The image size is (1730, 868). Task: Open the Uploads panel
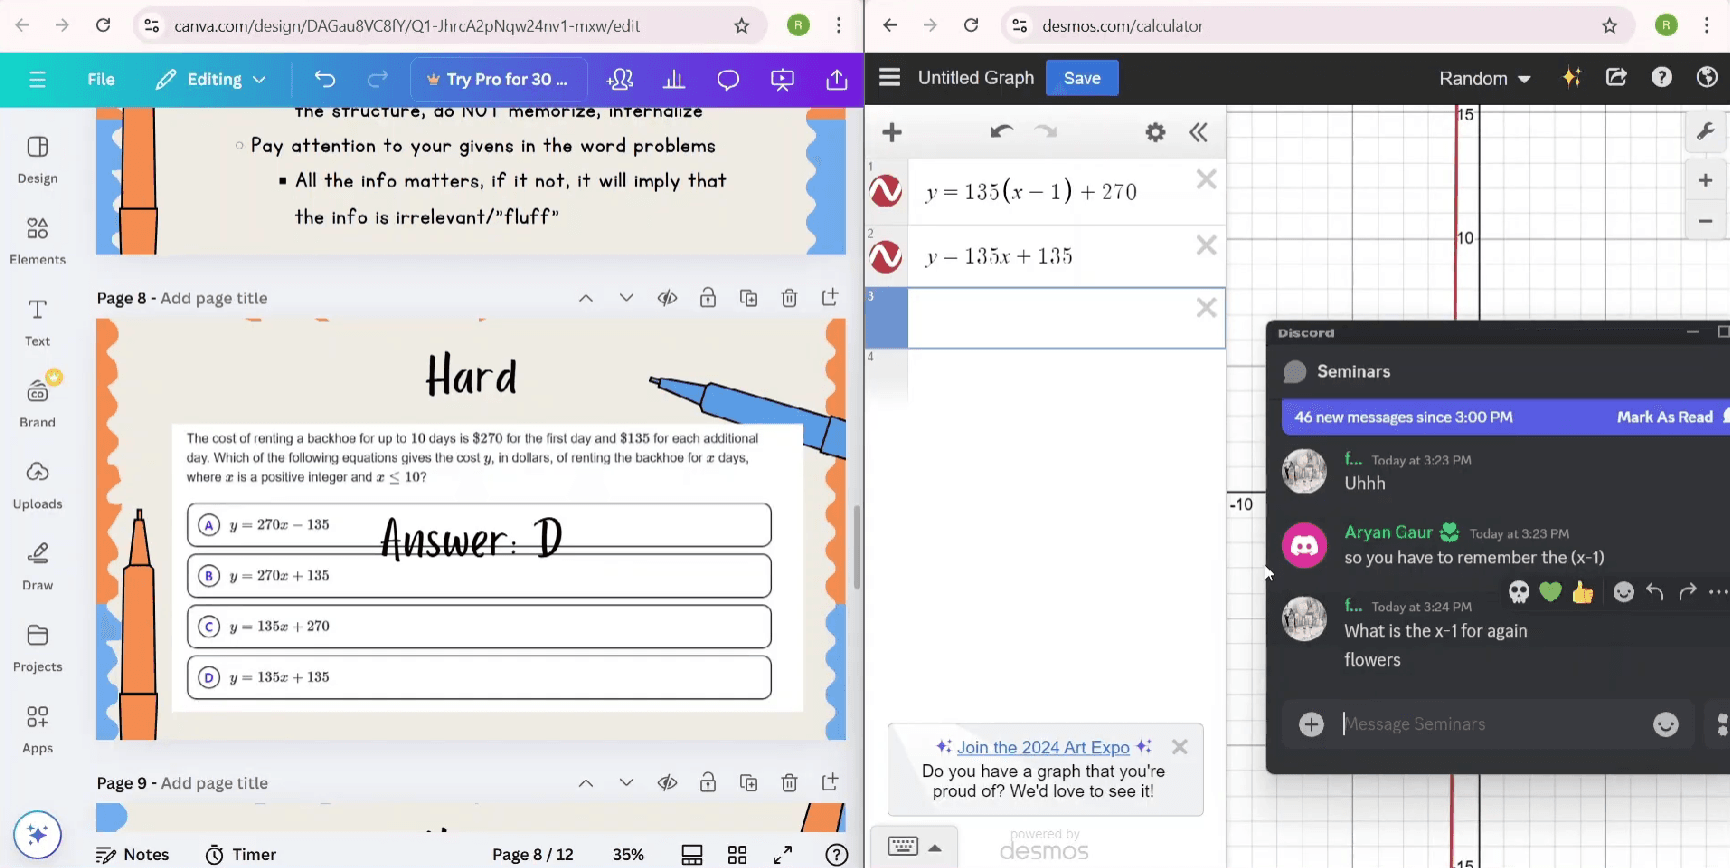point(37,484)
